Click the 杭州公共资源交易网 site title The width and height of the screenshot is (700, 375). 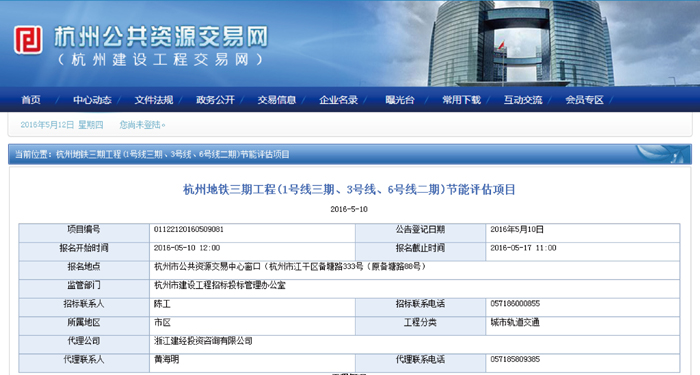[x=161, y=36]
